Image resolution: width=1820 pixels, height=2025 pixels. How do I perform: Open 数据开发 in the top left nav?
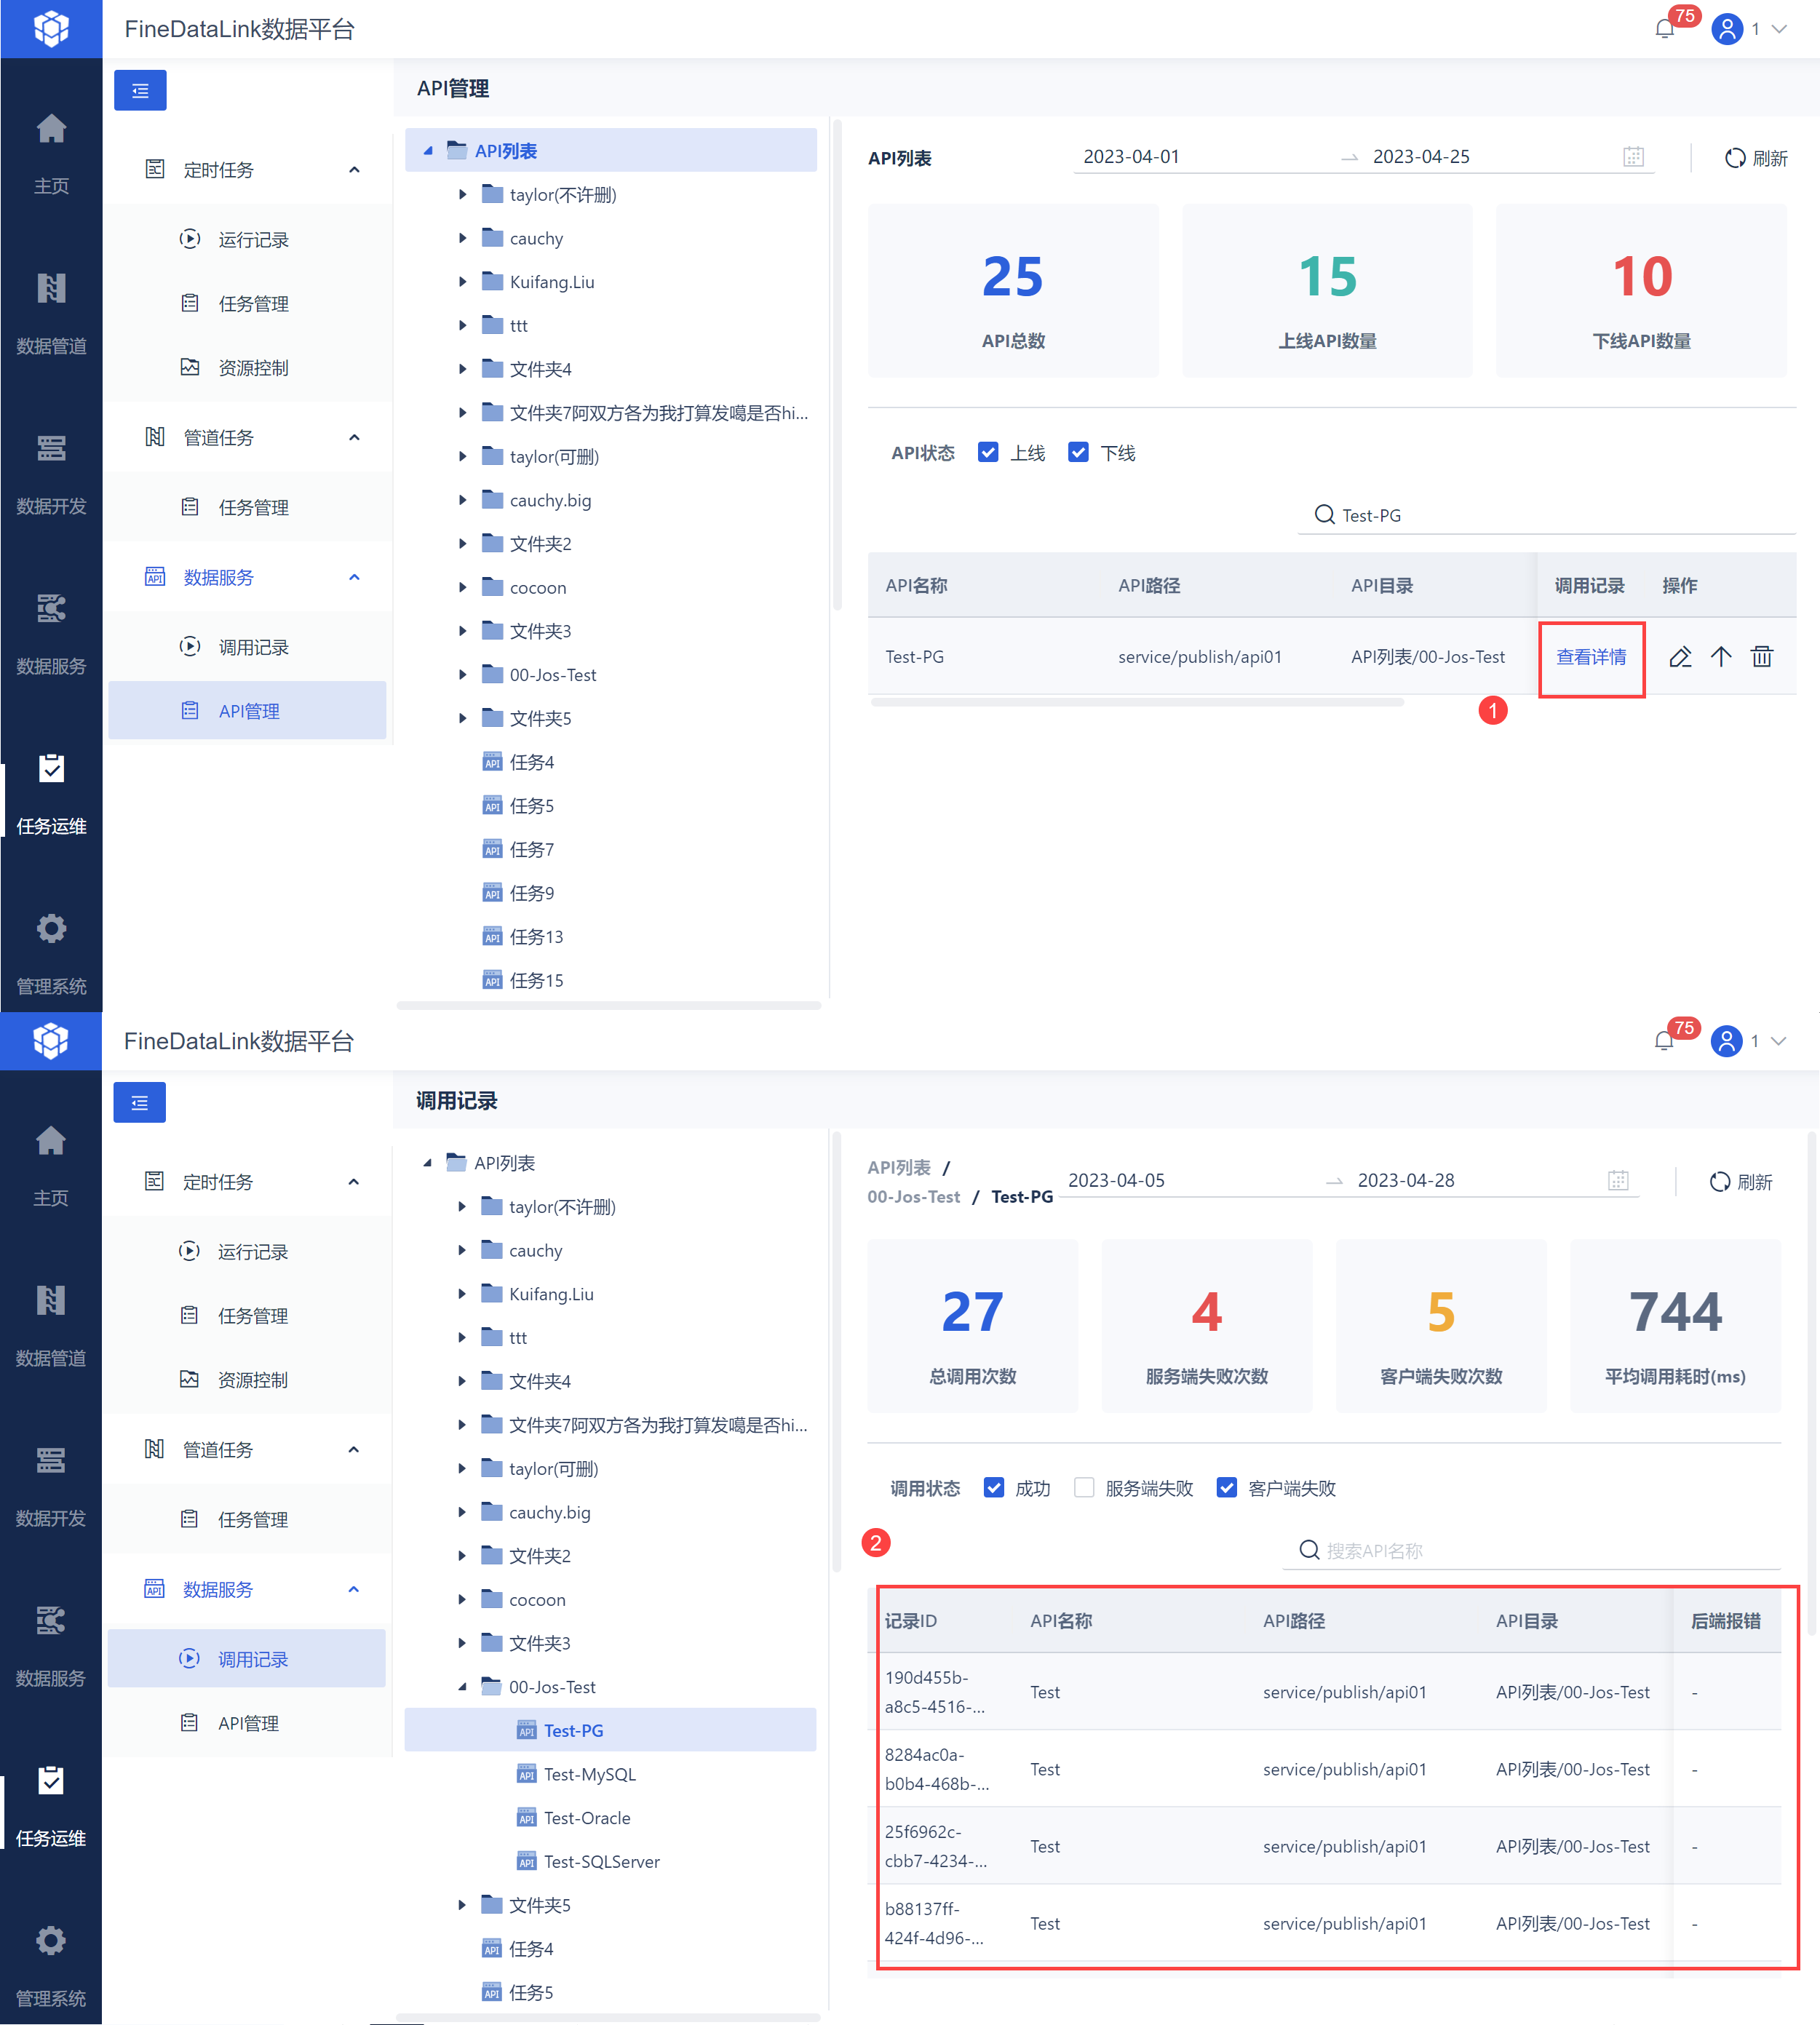[x=51, y=474]
